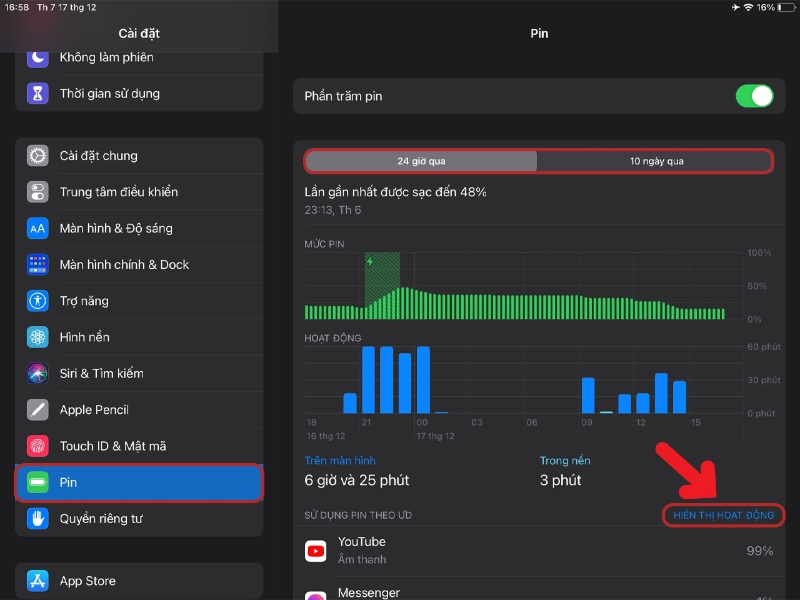
Task: Open Màn hình chính & Dock settings
Action: (124, 265)
